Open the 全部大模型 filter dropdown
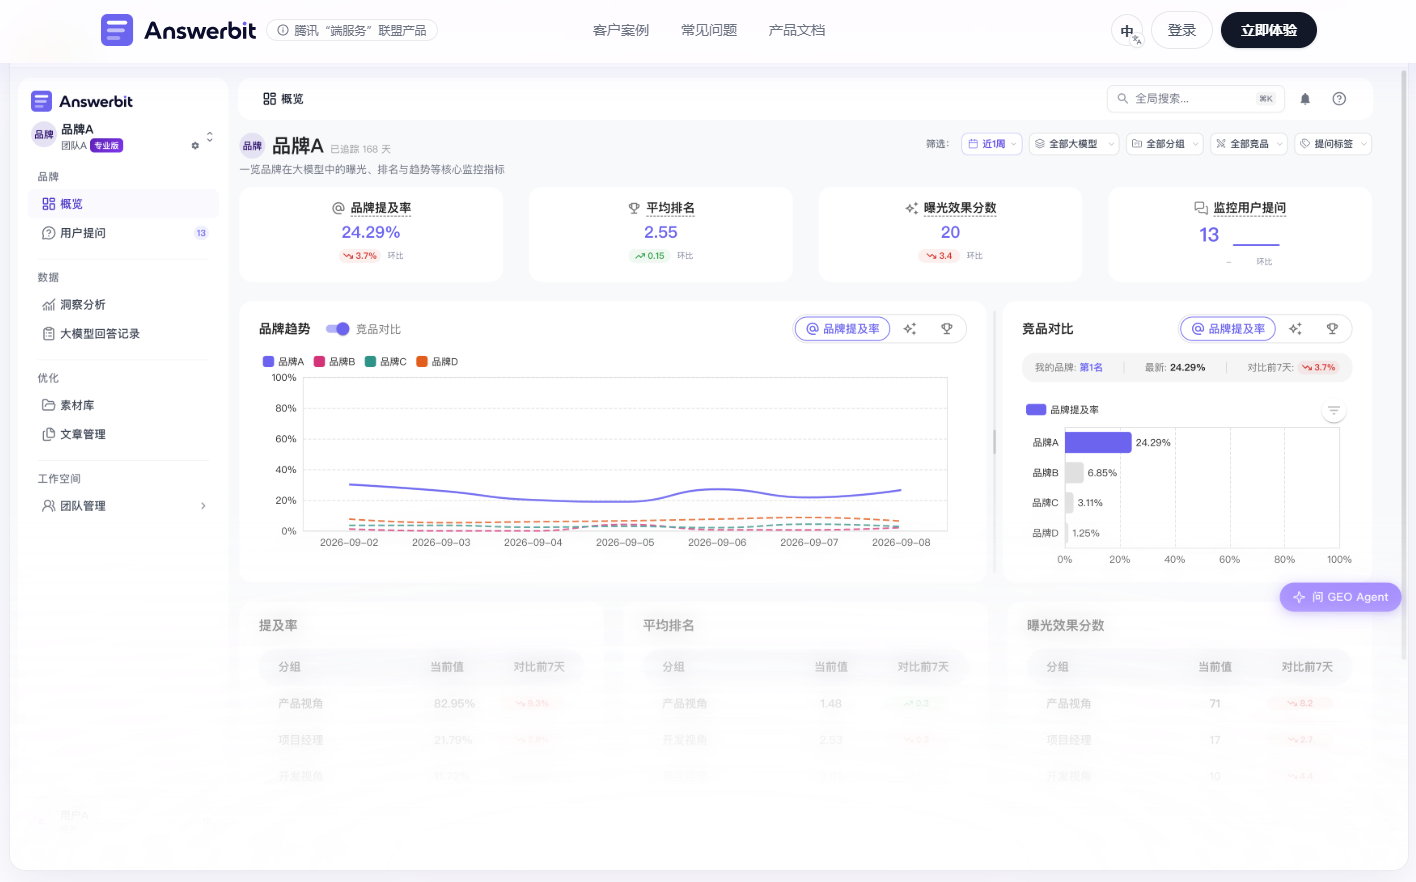Image resolution: width=1416 pixels, height=882 pixels. (x=1074, y=144)
